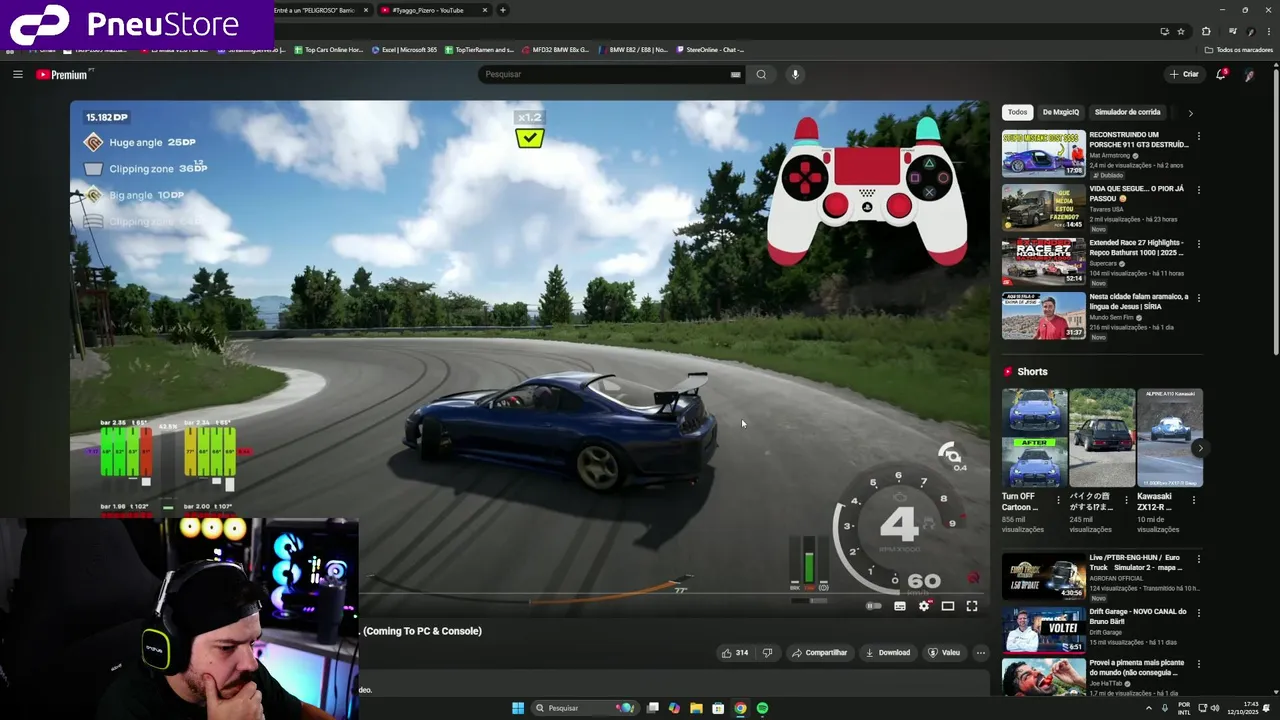Image resolution: width=1280 pixels, height=720 pixels.
Task: Enter fullscreen in the video player
Action: point(972,606)
